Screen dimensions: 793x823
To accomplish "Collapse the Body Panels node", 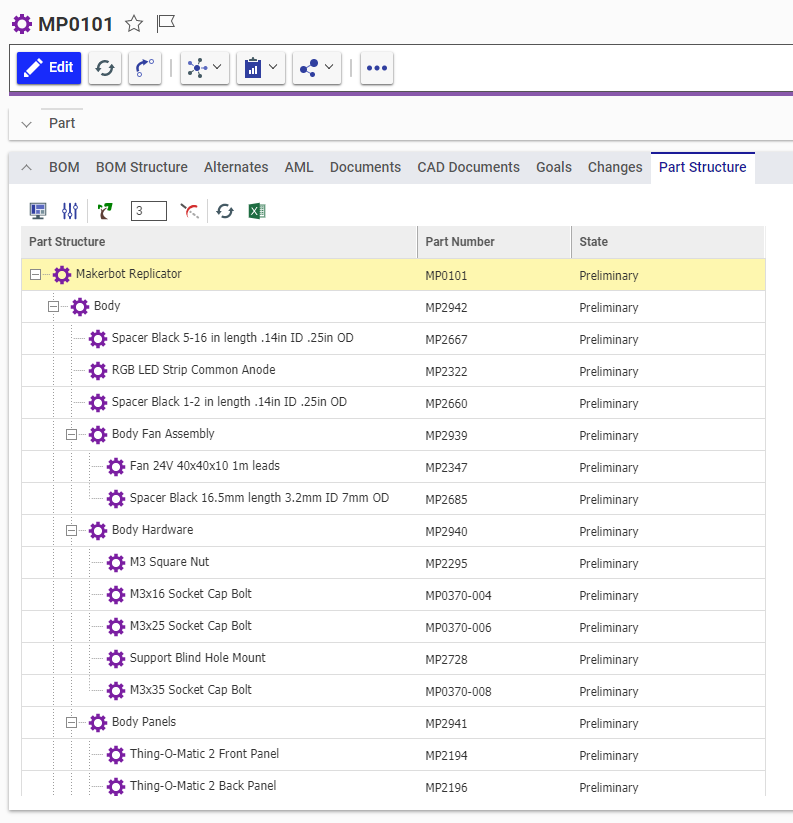I will pyautogui.click(x=71, y=723).
